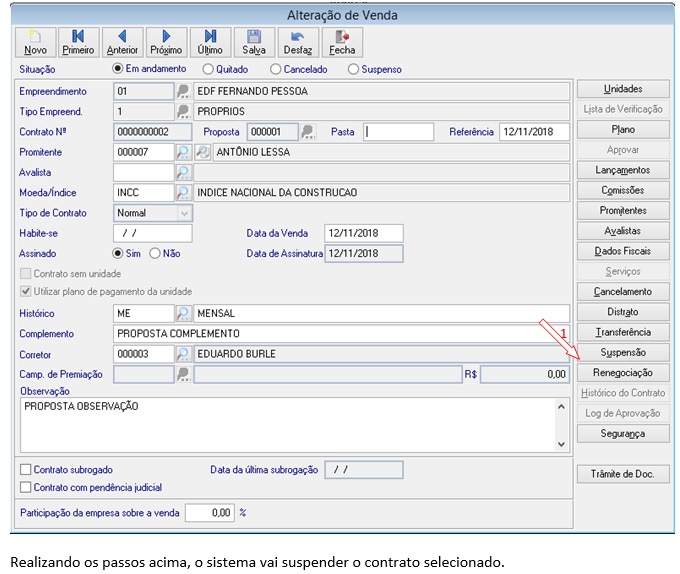Open Log de Aprovação
Image resolution: width=680 pixels, height=574 pixels.
pyautogui.click(x=623, y=413)
